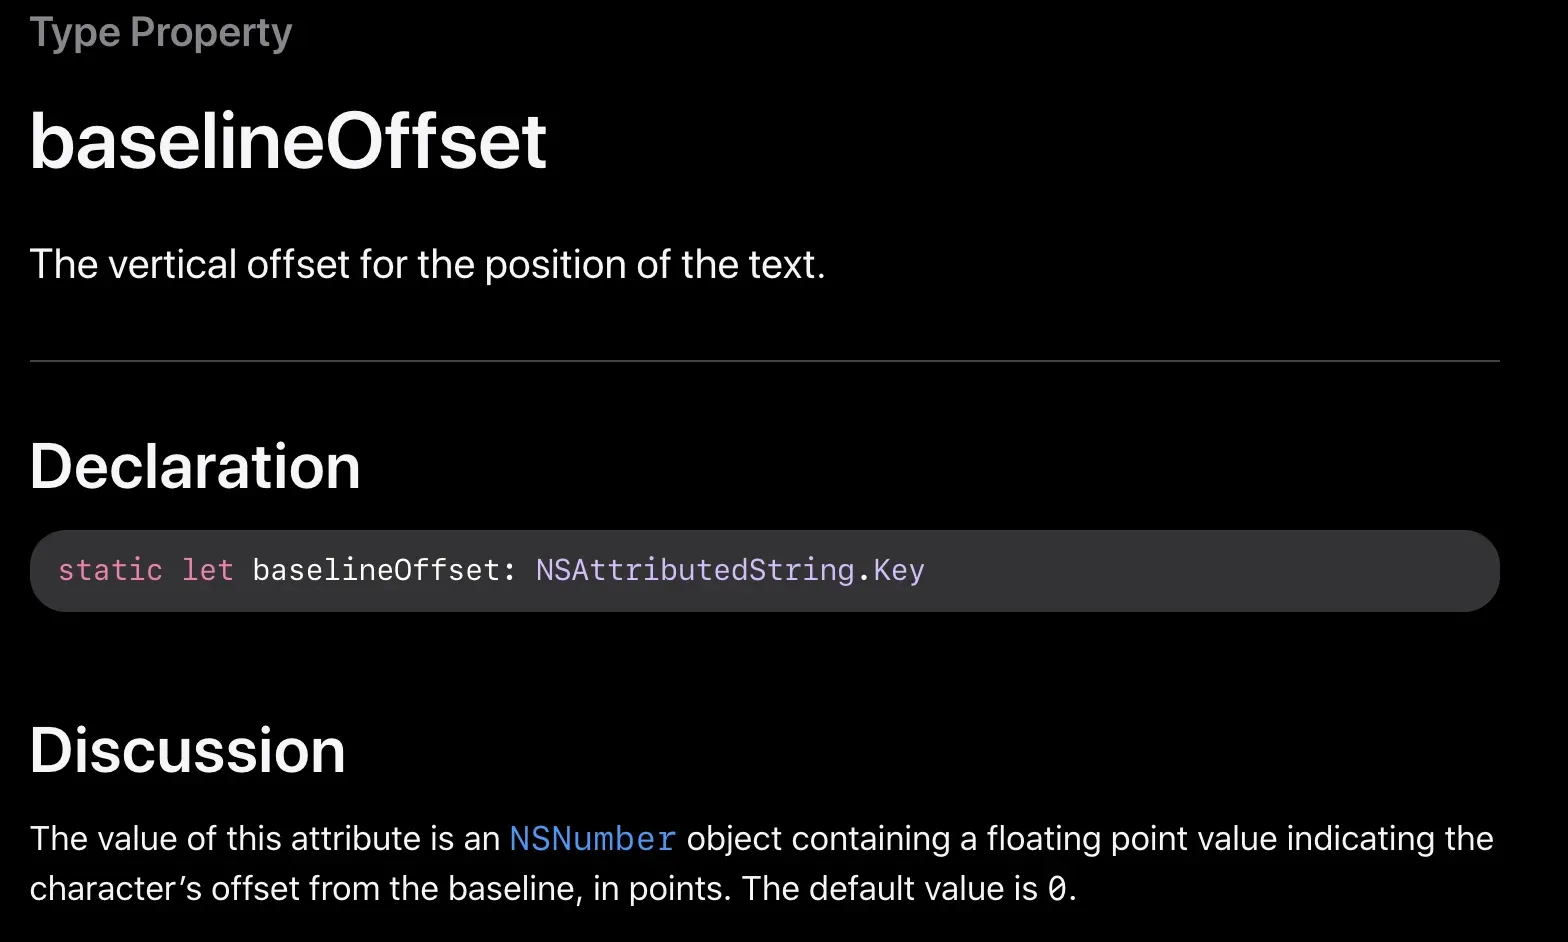The width and height of the screenshot is (1568, 942).
Task: Click the large baselineOffset page title
Action: click(288, 141)
